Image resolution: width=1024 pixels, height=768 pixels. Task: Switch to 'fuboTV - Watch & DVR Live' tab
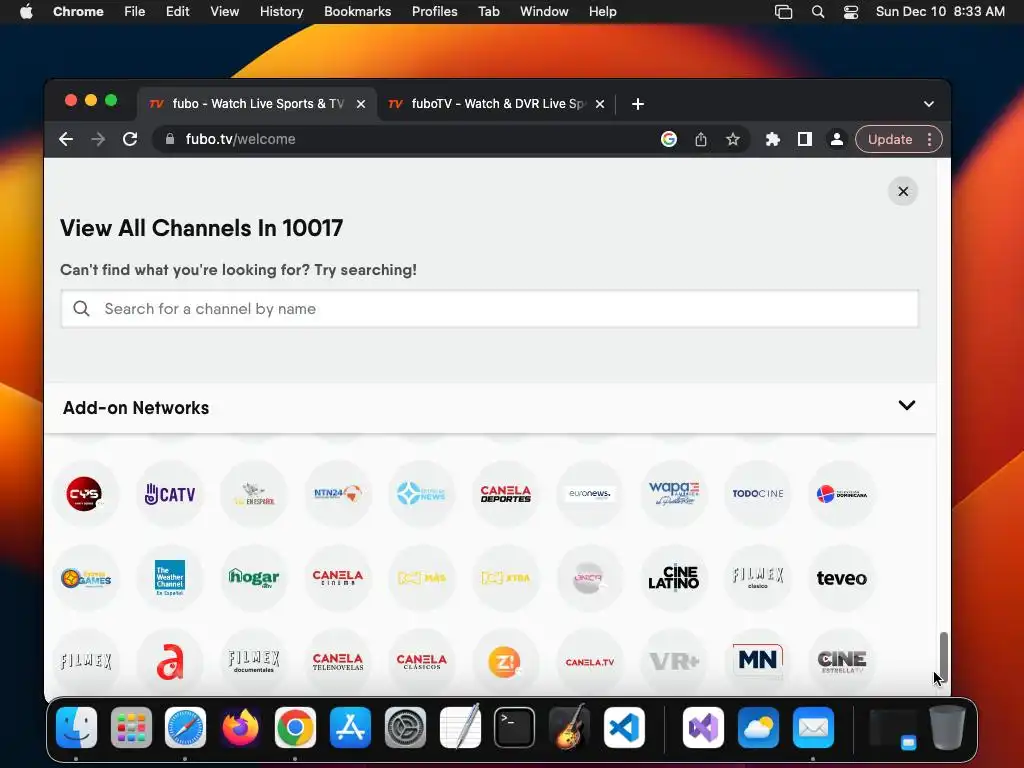tap(496, 104)
